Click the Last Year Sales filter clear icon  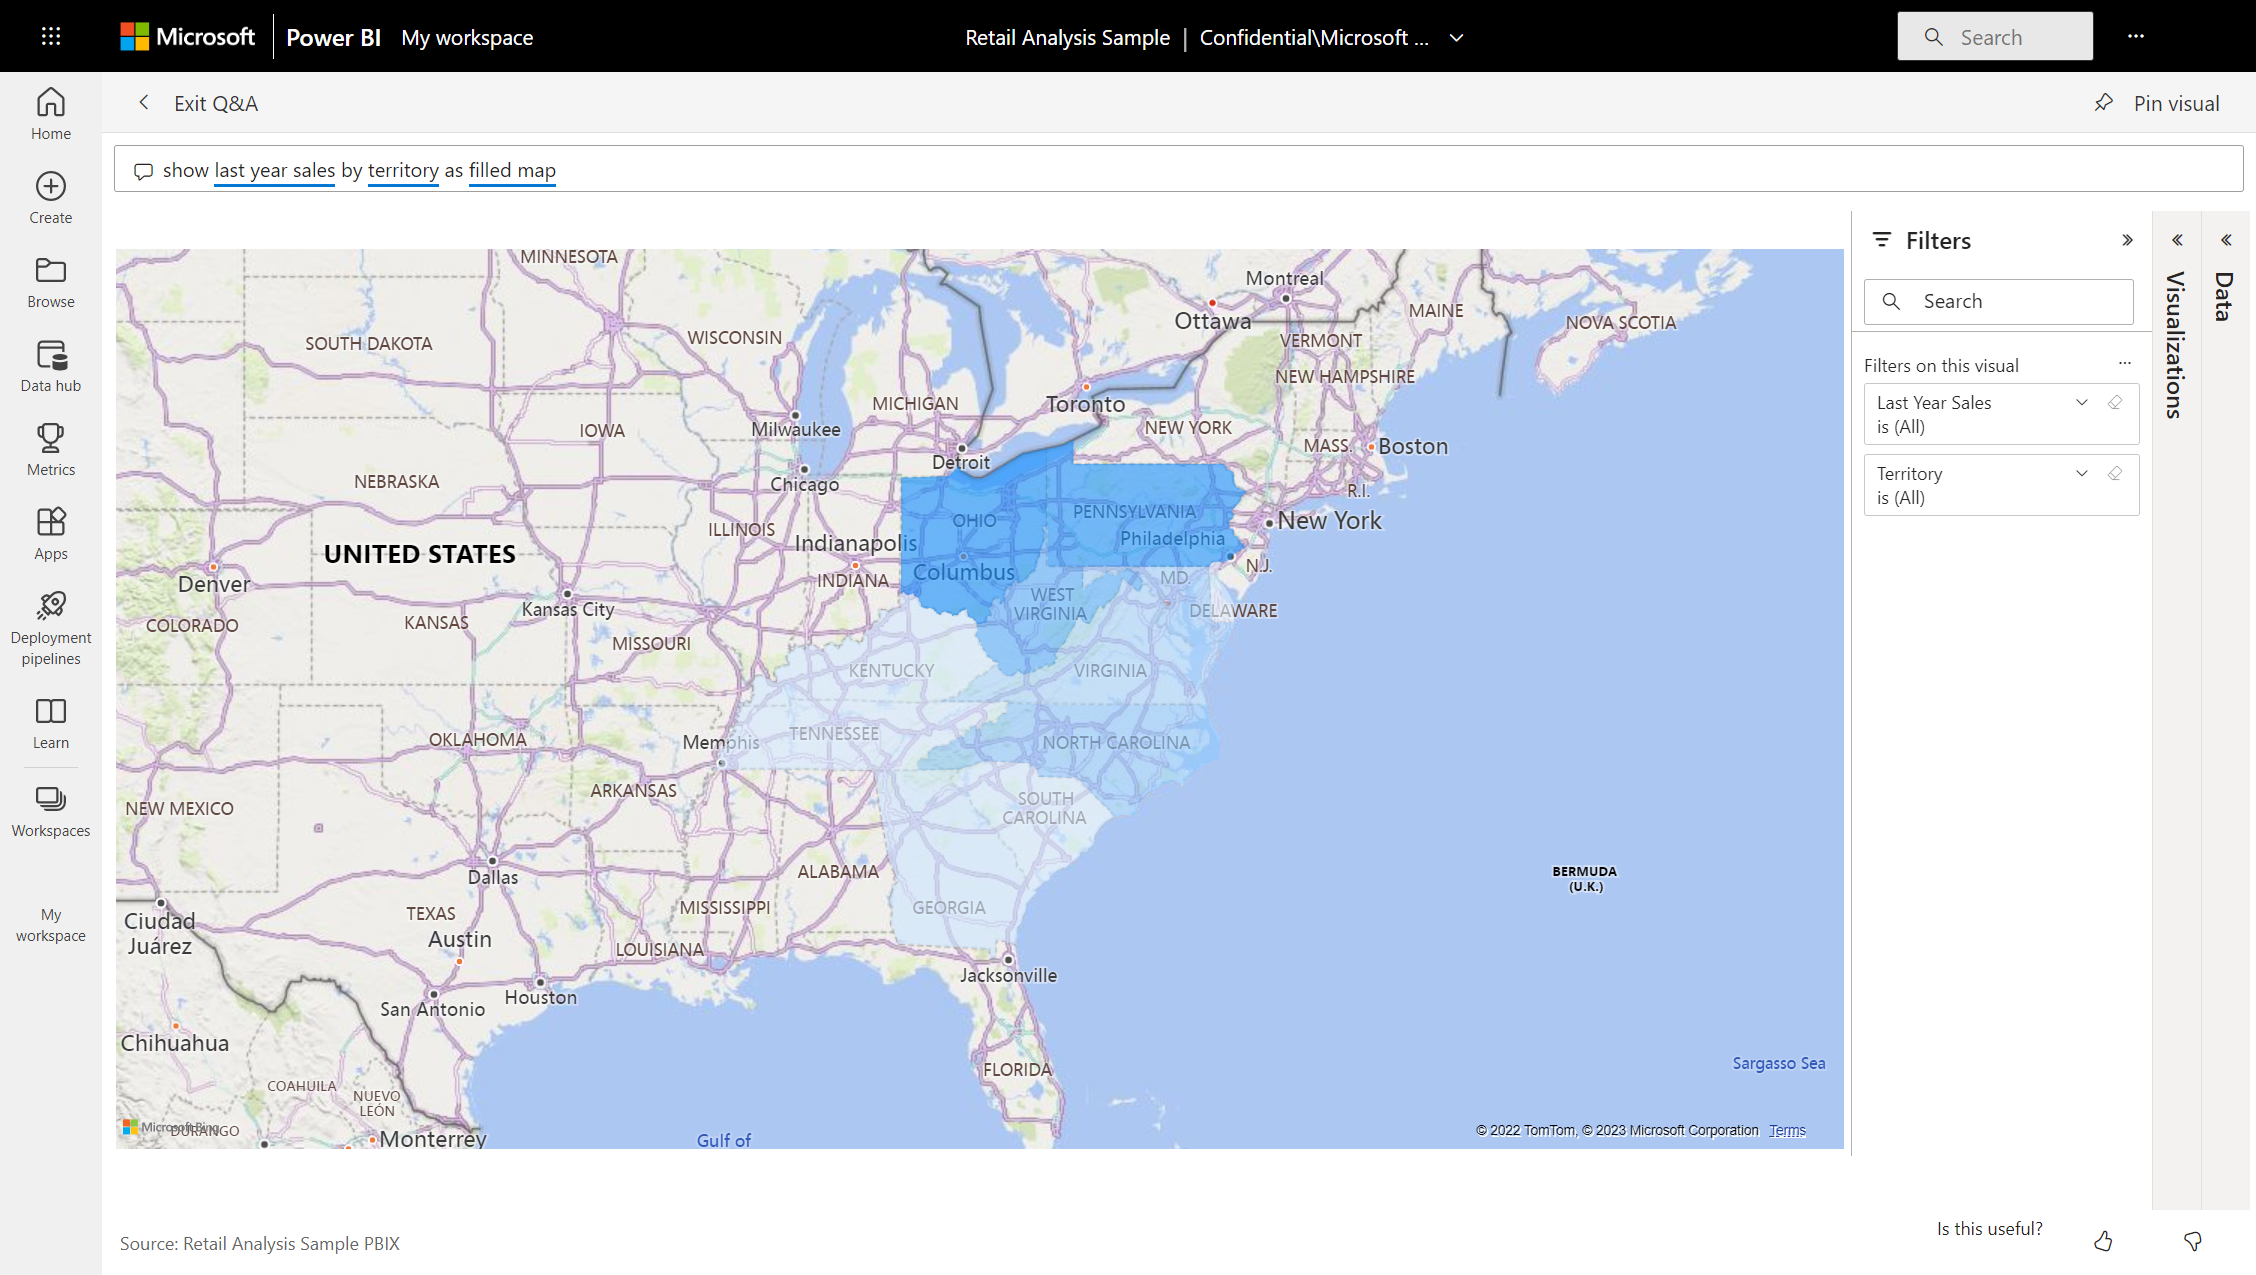point(2115,401)
